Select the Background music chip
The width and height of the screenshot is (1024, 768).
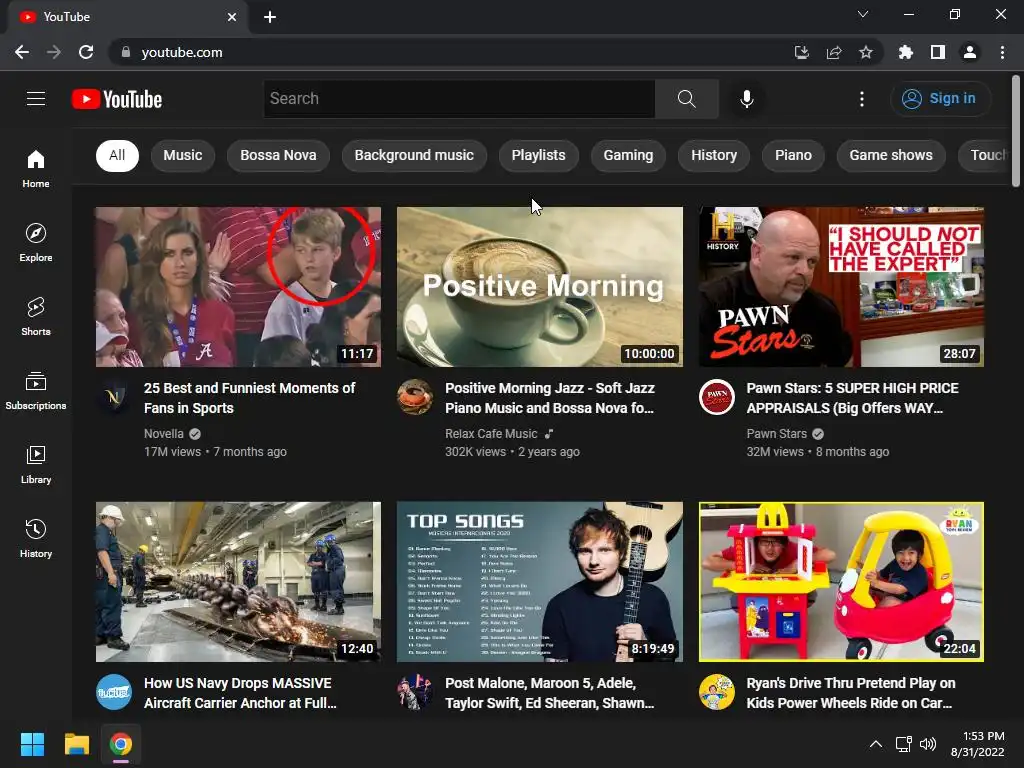tap(414, 155)
